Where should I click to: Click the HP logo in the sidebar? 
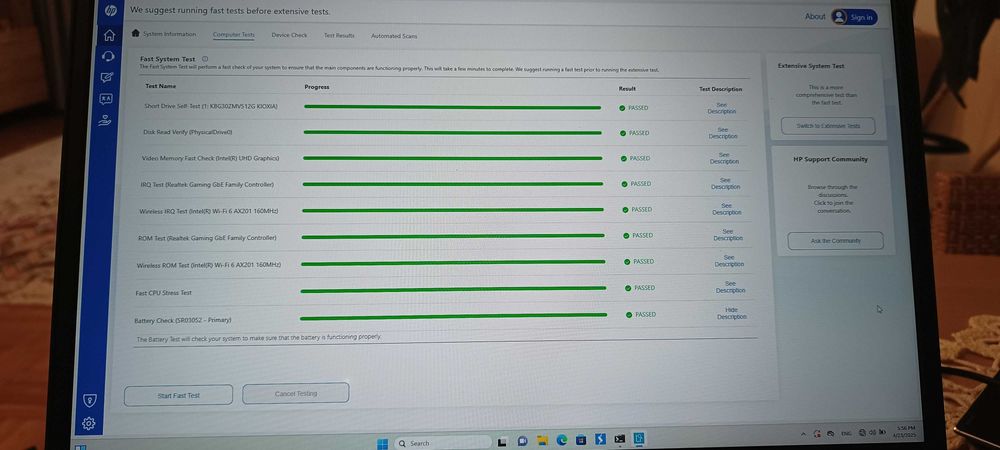tap(111, 11)
